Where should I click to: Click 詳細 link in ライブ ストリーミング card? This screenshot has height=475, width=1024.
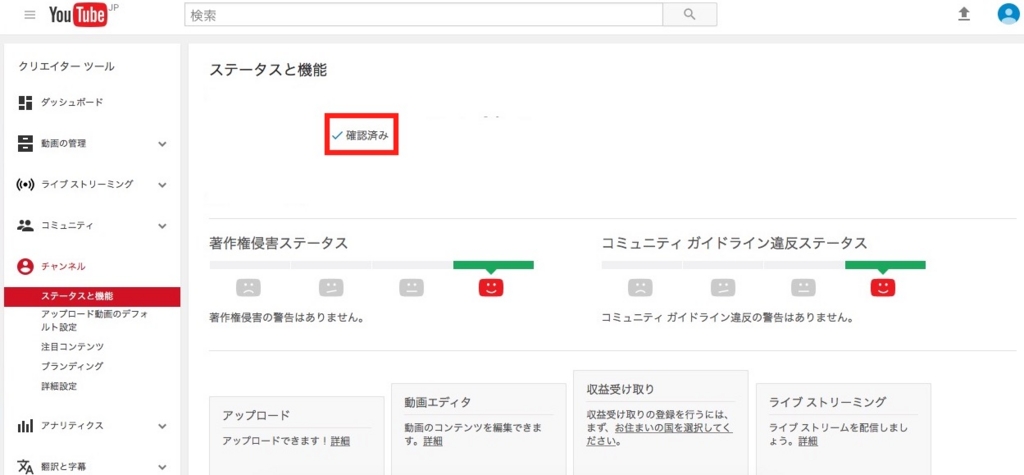[x=807, y=441]
